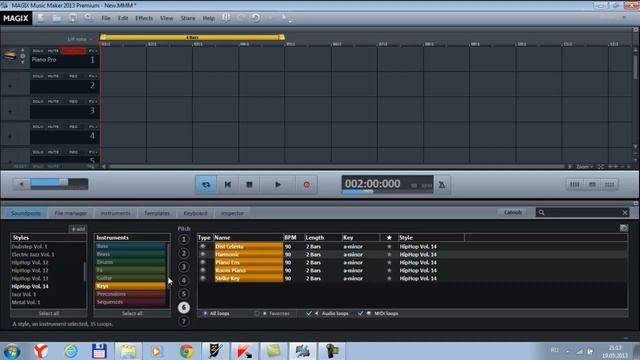Click the stop transport button
The image size is (640, 360).
coord(249,184)
